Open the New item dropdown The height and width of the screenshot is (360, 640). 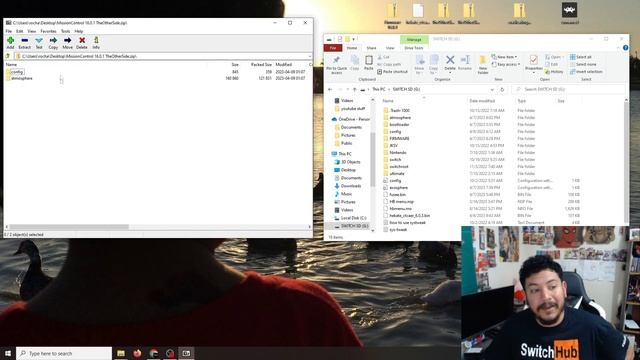click(x=504, y=57)
